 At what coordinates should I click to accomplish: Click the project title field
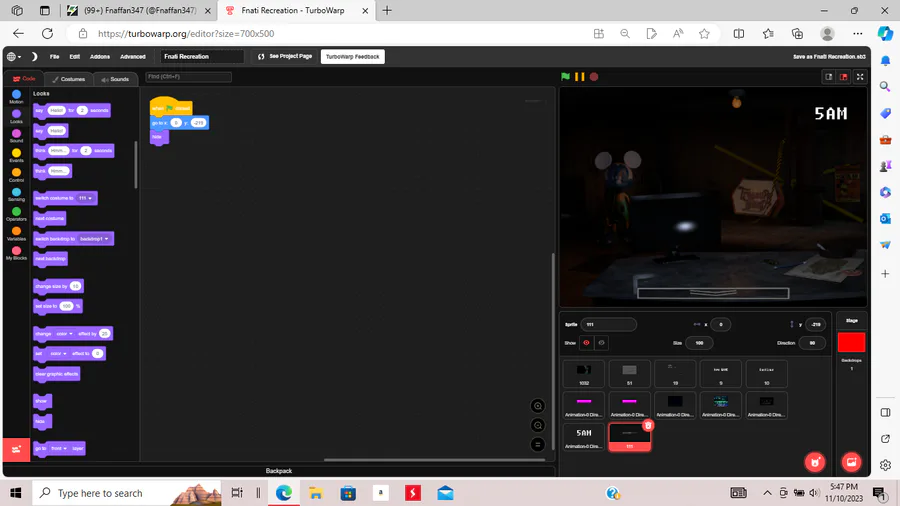coord(202,56)
